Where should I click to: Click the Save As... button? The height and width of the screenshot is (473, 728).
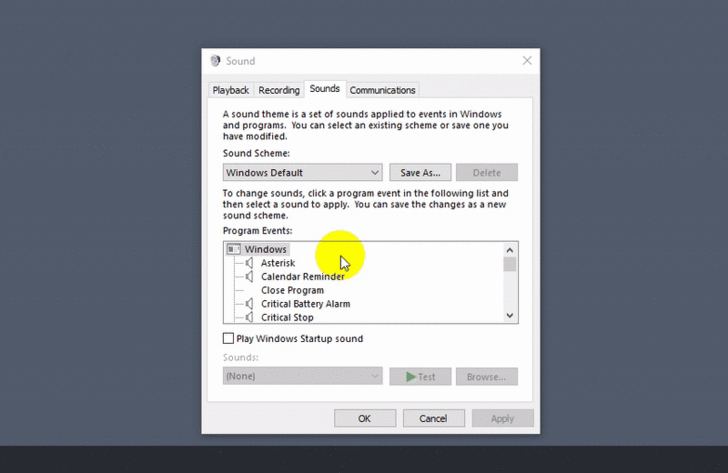[420, 173]
